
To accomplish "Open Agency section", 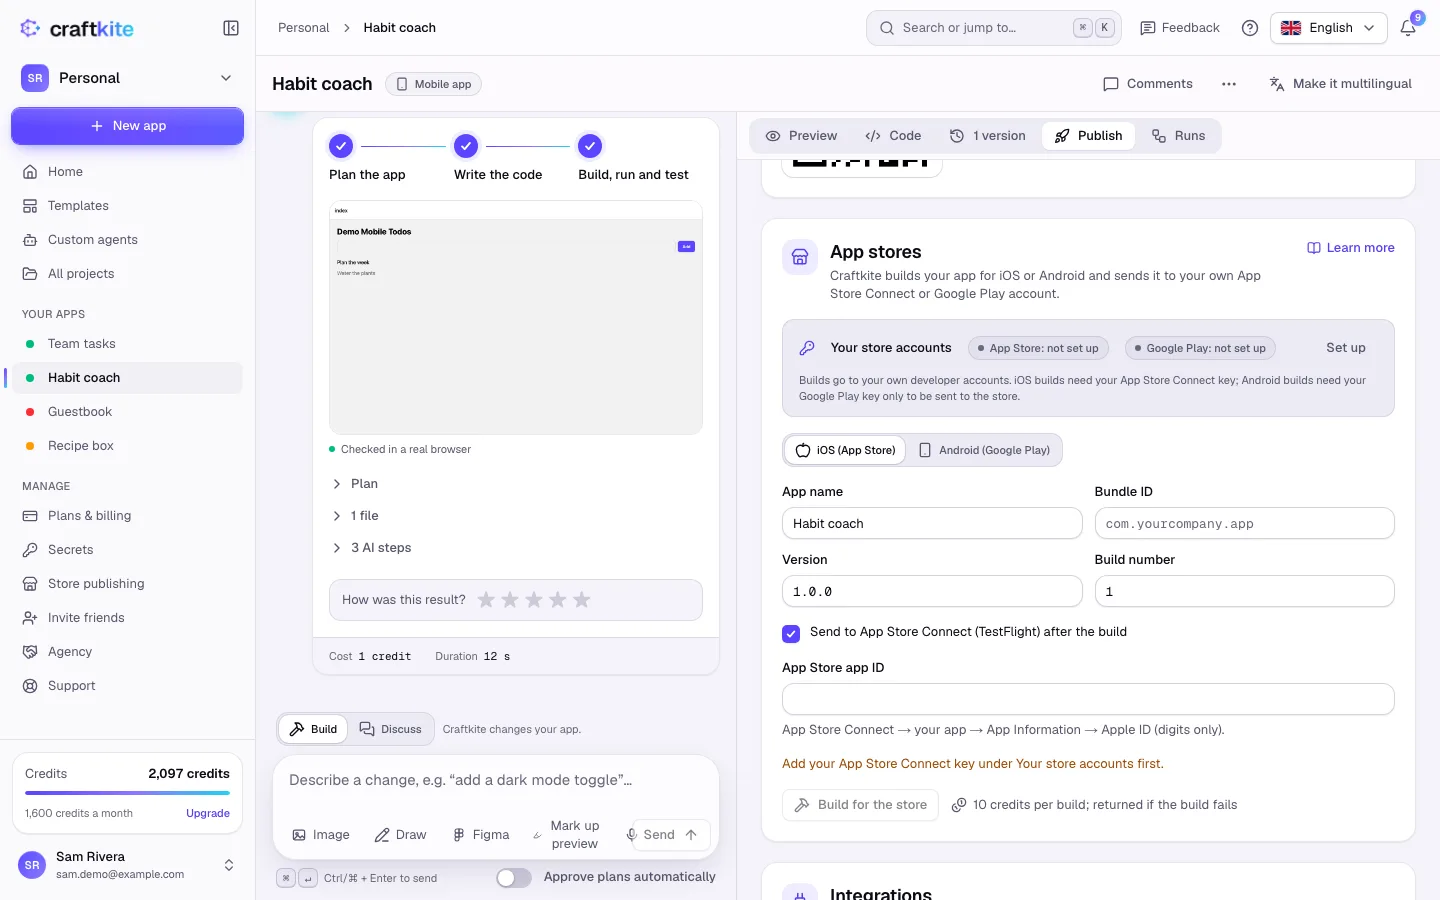I will pyautogui.click(x=127, y=652).
